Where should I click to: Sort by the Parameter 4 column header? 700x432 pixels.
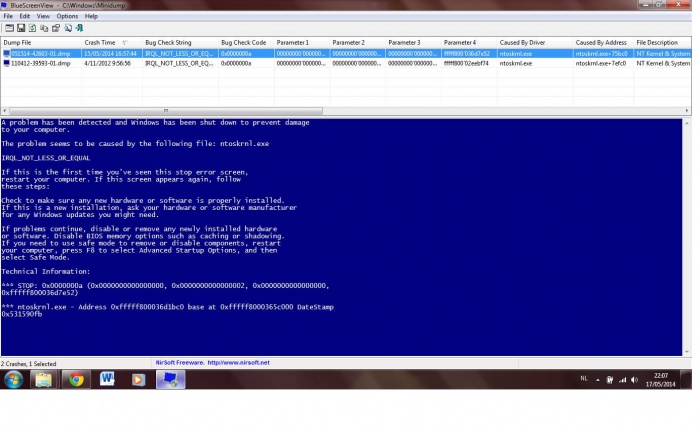click(469, 42)
